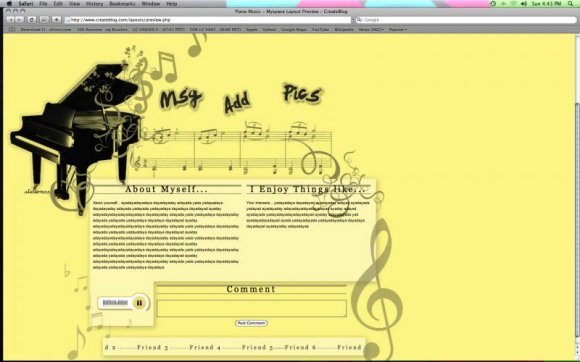Open the Bookmarks menu
The height and width of the screenshot is (362, 580).
122,4
